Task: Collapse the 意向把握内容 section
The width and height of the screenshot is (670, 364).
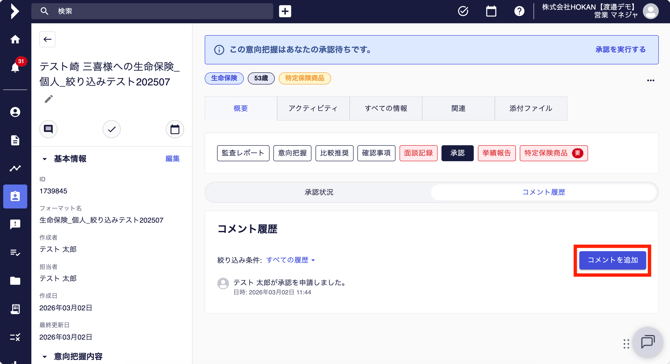Action: point(44,356)
